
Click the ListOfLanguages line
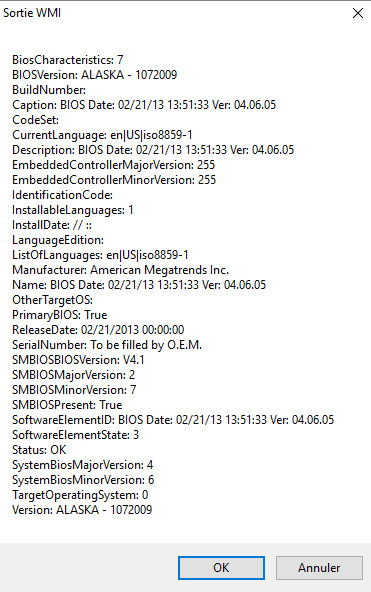click(100, 255)
